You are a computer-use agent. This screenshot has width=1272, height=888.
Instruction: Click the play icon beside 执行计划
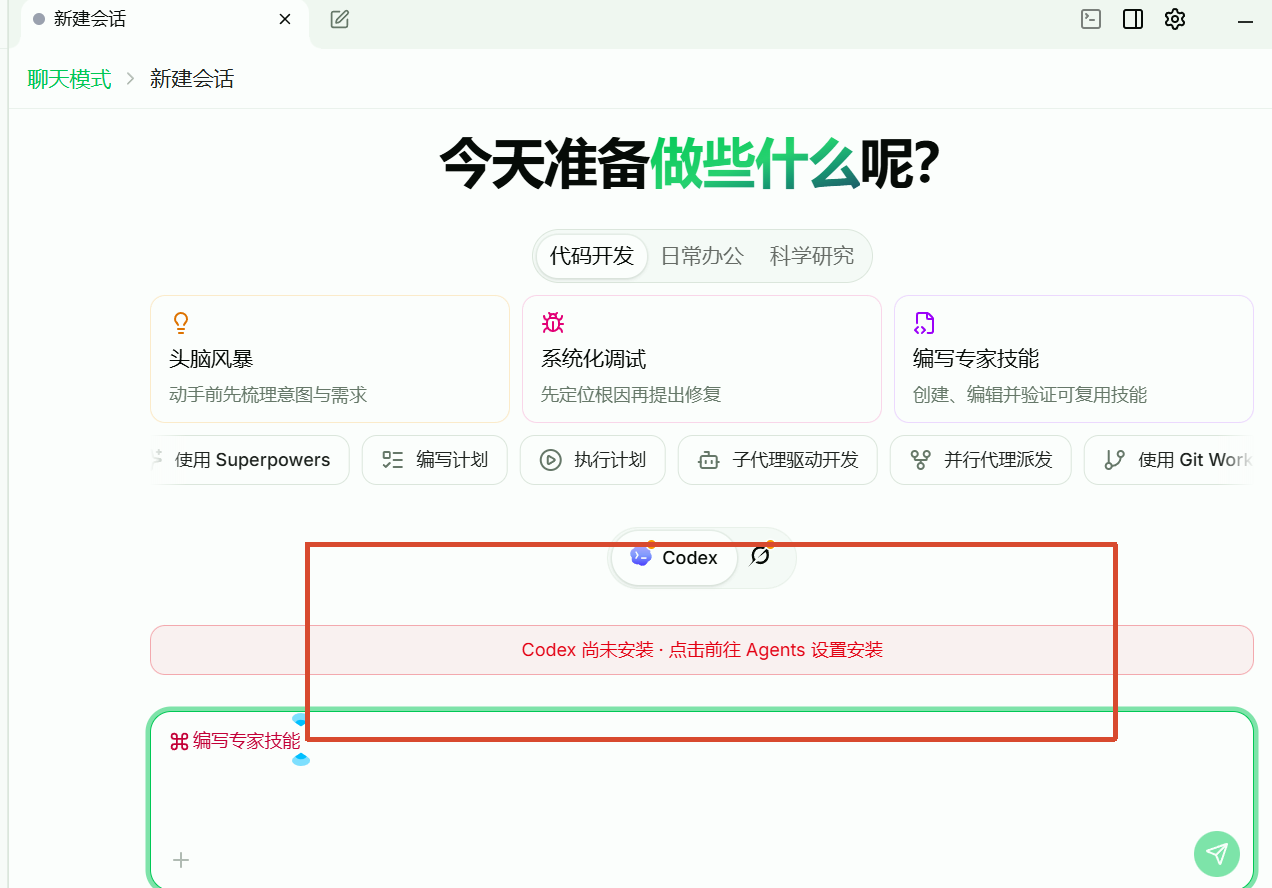pos(551,460)
